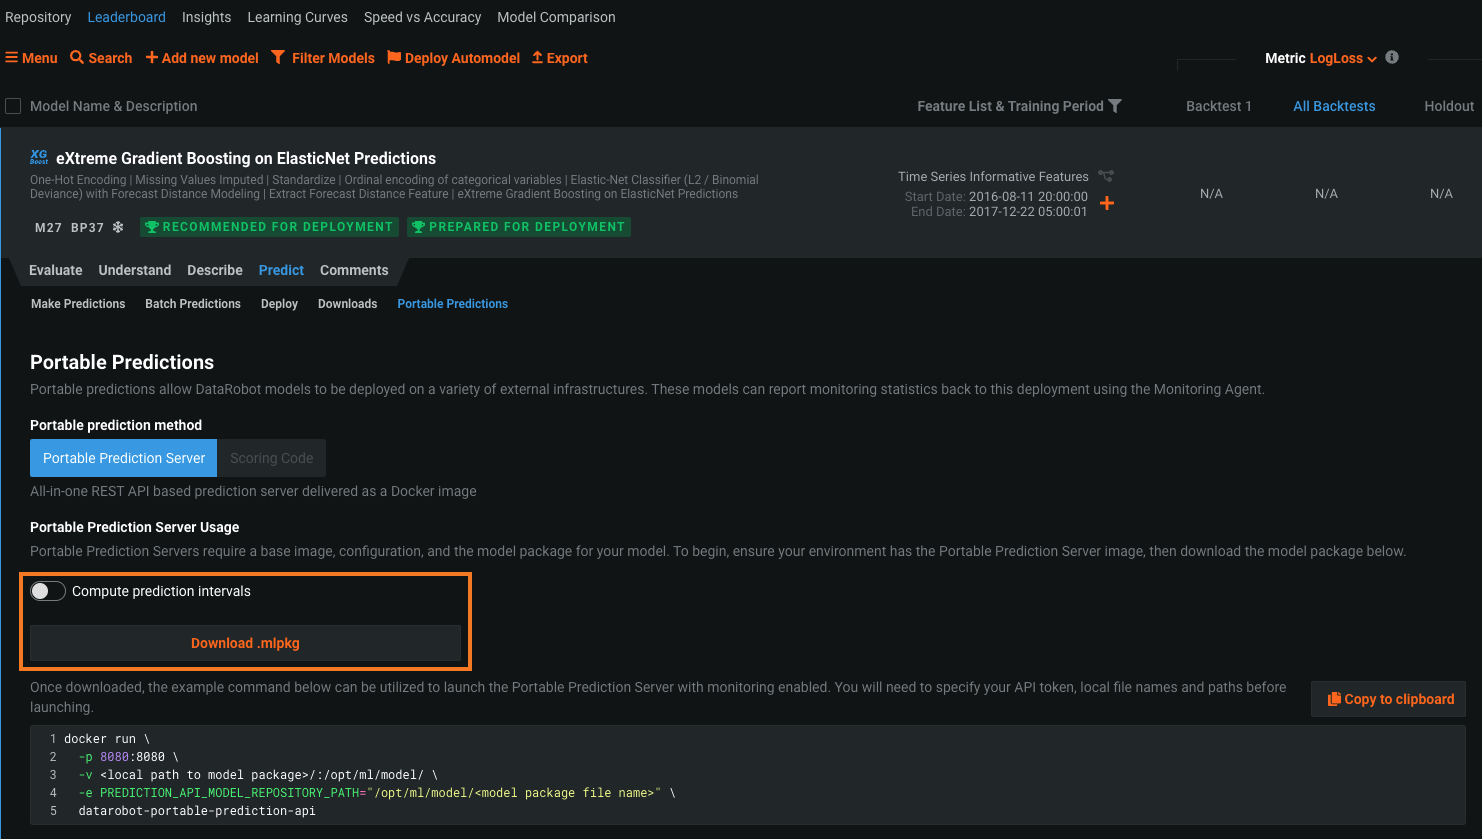The width and height of the screenshot is (1482, 839).
Task: Click the Download .mlpkg button
Action: pyautogui.click(x=245, y=643)
